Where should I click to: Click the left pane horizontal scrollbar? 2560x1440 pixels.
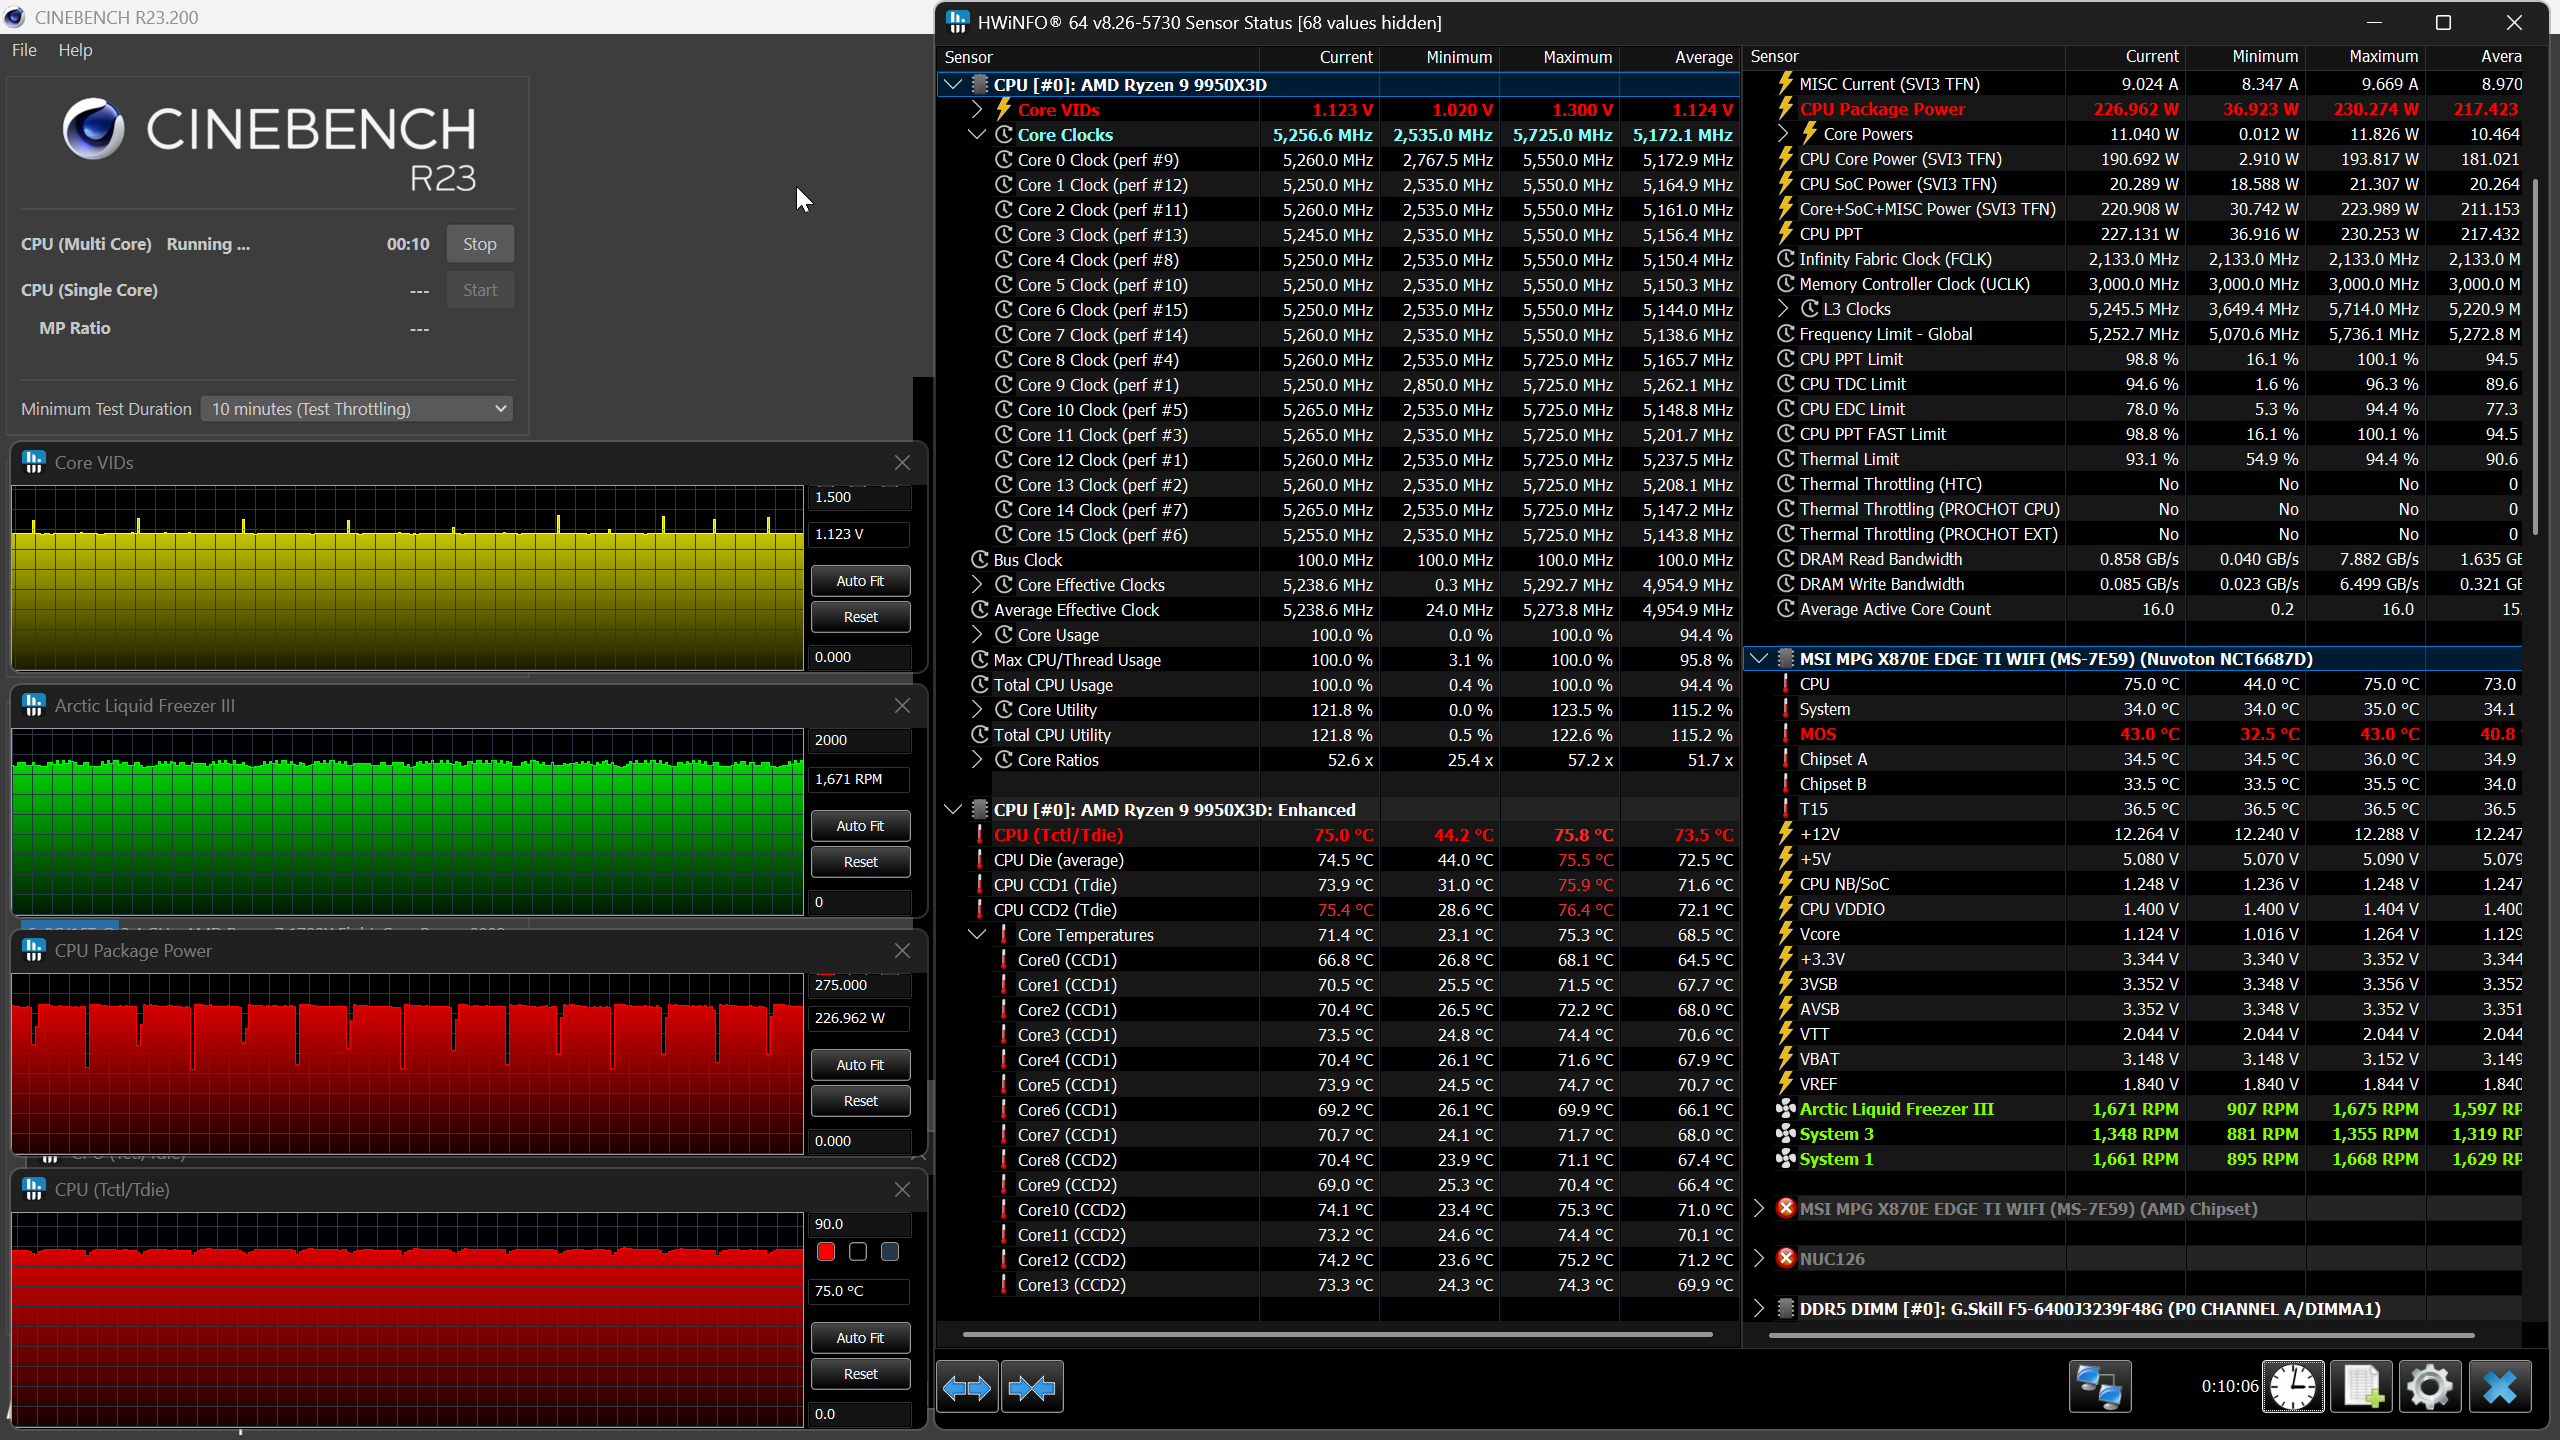pyautogui.click(x=1337, y=1334)
